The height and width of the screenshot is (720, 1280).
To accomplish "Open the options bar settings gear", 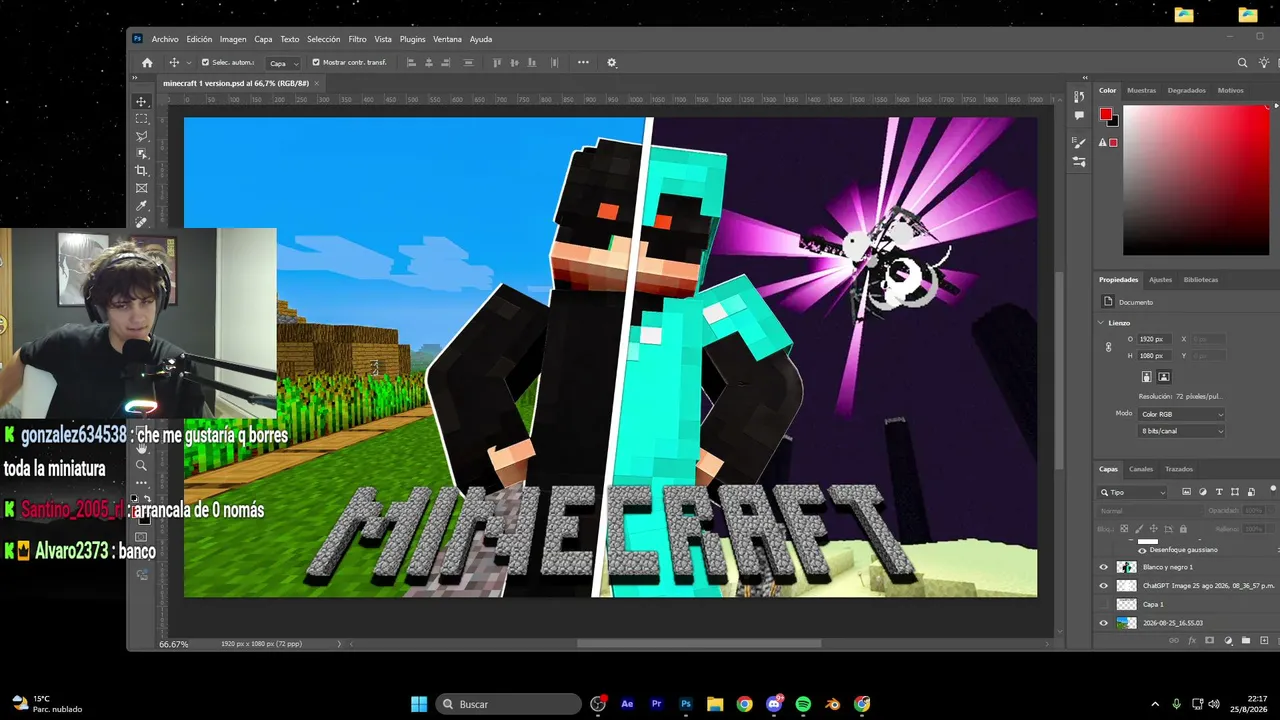I will tap(612, 62).
